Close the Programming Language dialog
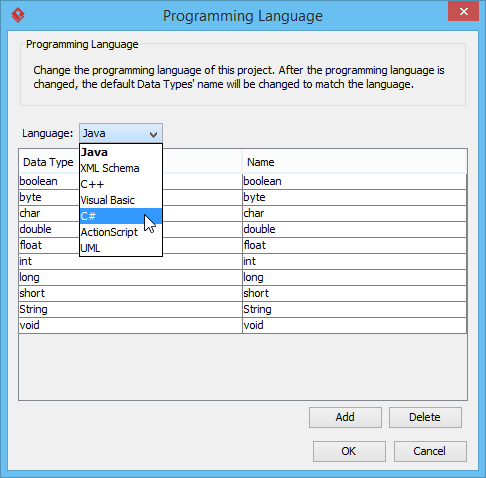Image resolution: width=486 pixels, height=478 pixels. [463, 12]
